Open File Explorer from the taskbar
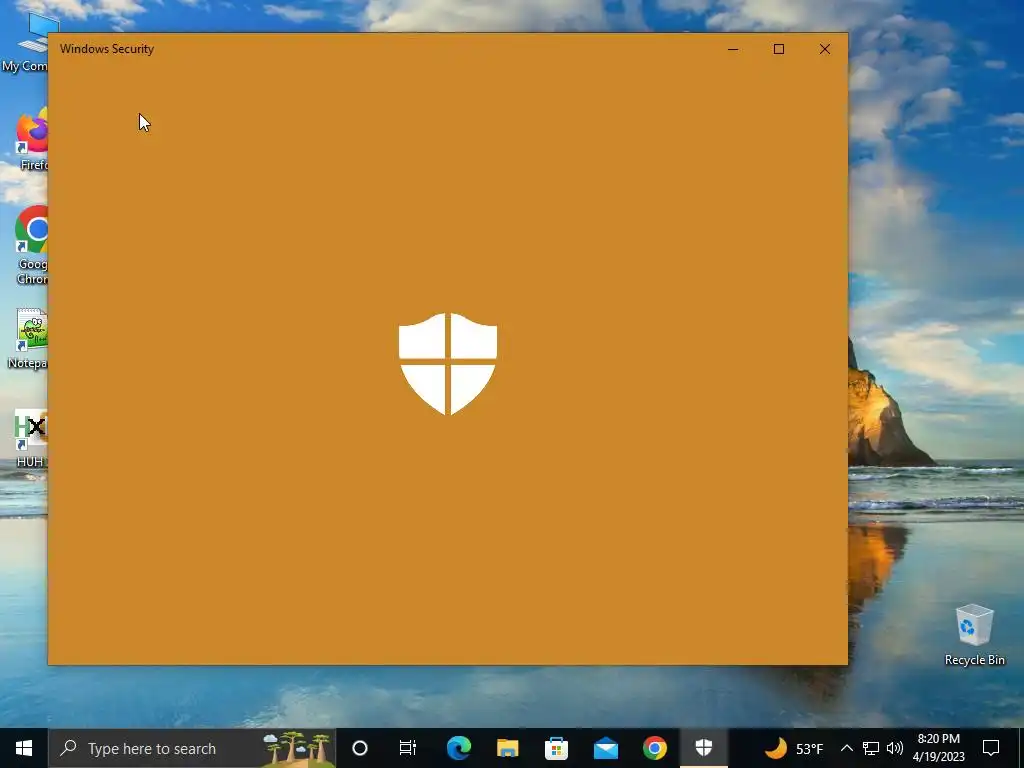 [x=507, y=748]
